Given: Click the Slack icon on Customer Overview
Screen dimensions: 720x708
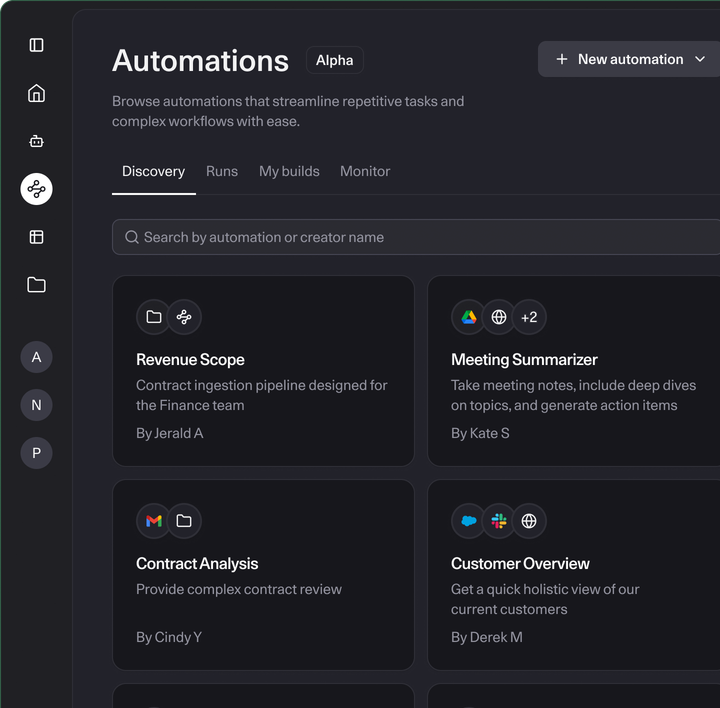Looking at the screenshot, I should pos(499,521).
